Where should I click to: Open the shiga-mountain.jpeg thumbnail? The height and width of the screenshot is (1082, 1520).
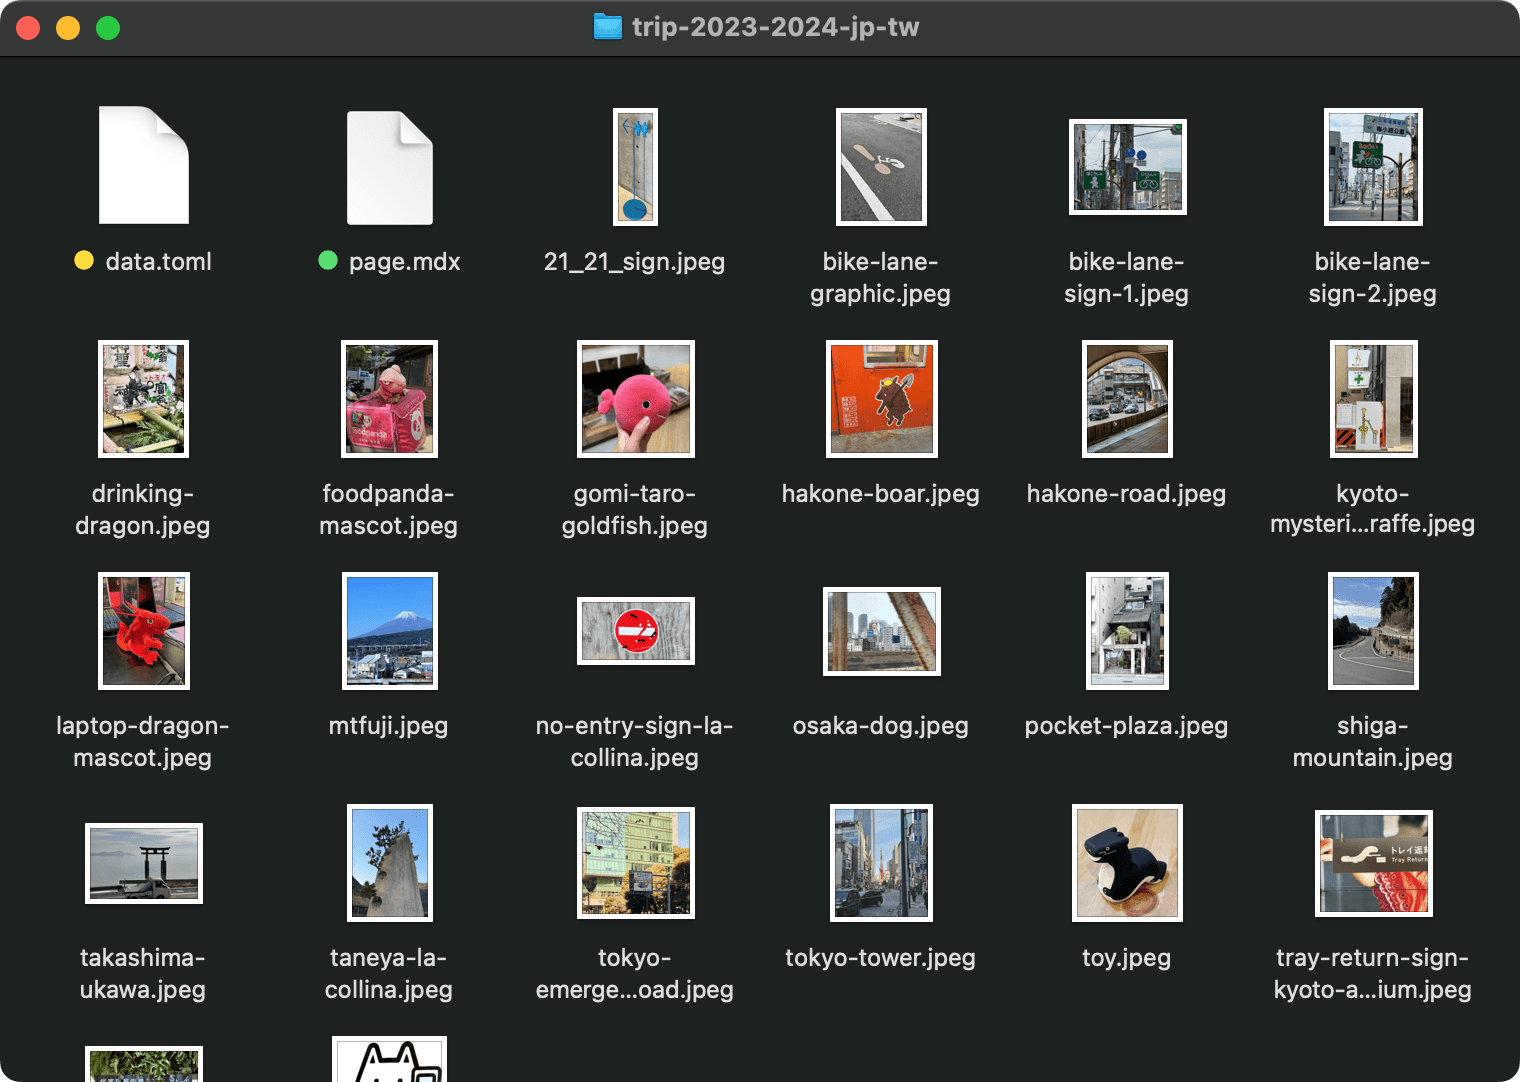tap(1373, 631)
